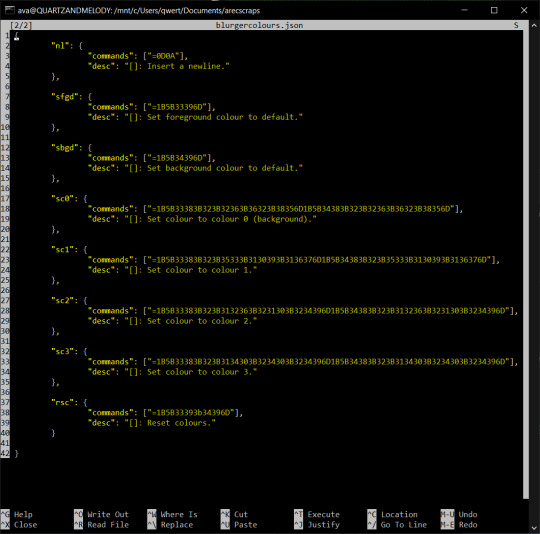Click the Execute shortcut label
Screen dimensions: 540x534
pos(323,514)
